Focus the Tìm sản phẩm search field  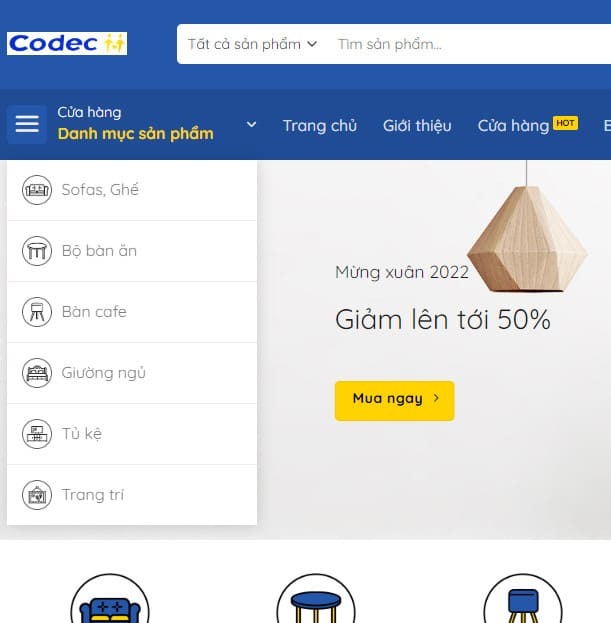[473, 44]
